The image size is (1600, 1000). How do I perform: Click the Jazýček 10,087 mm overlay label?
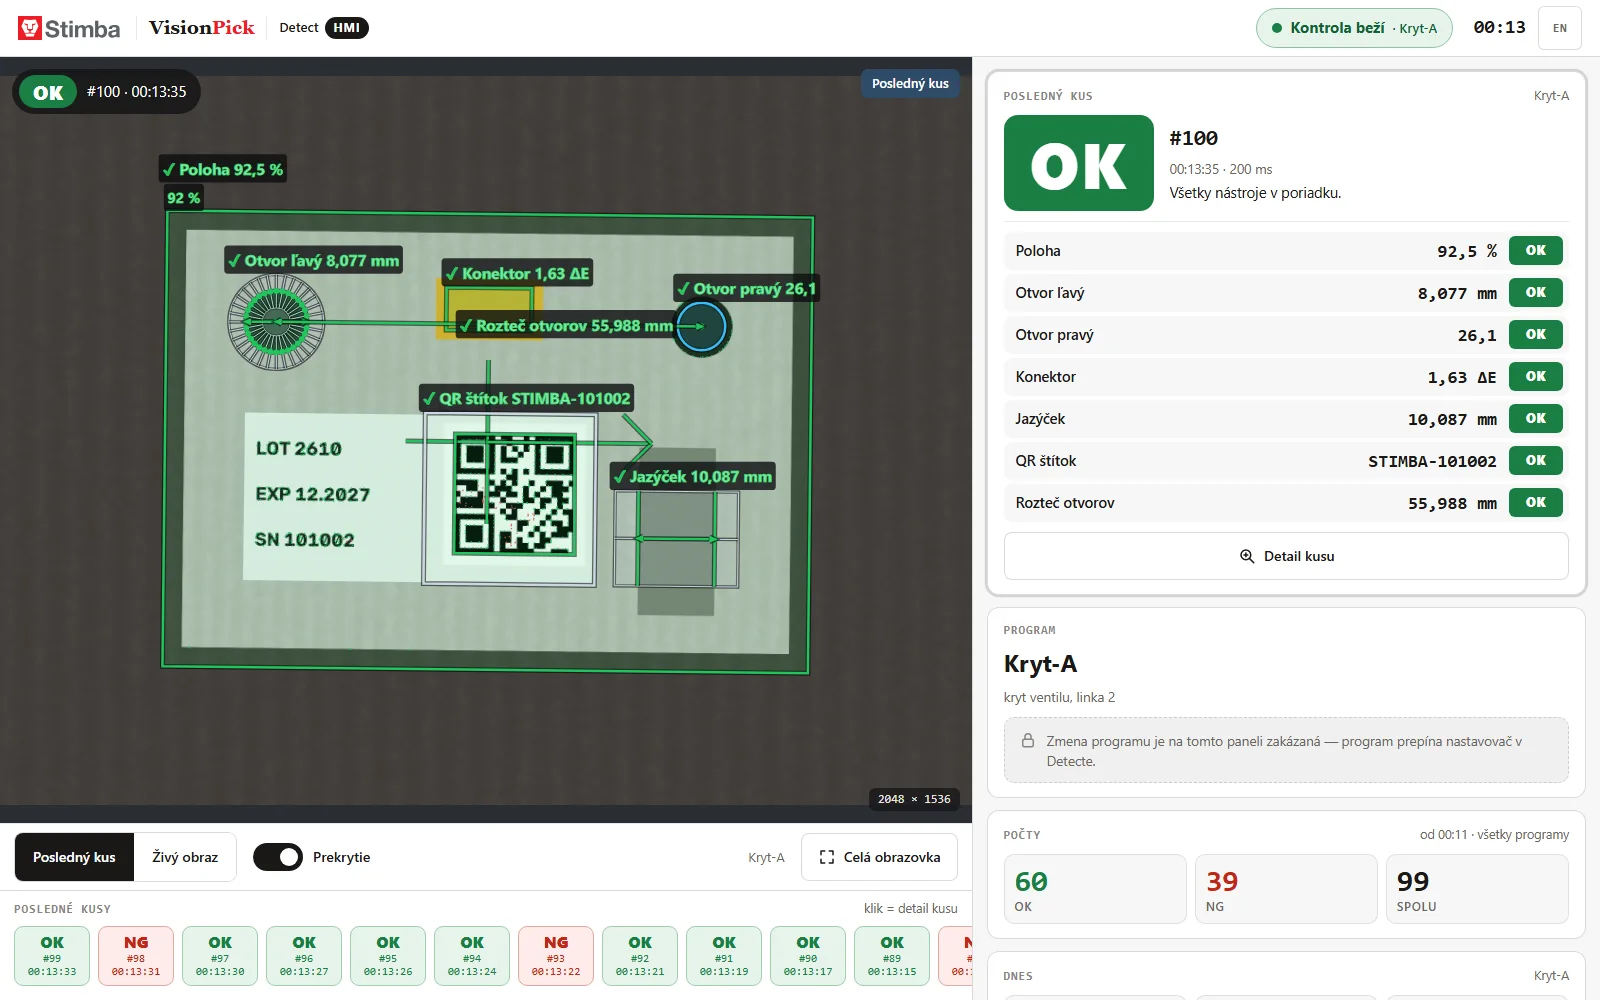[x=693, y=477]
